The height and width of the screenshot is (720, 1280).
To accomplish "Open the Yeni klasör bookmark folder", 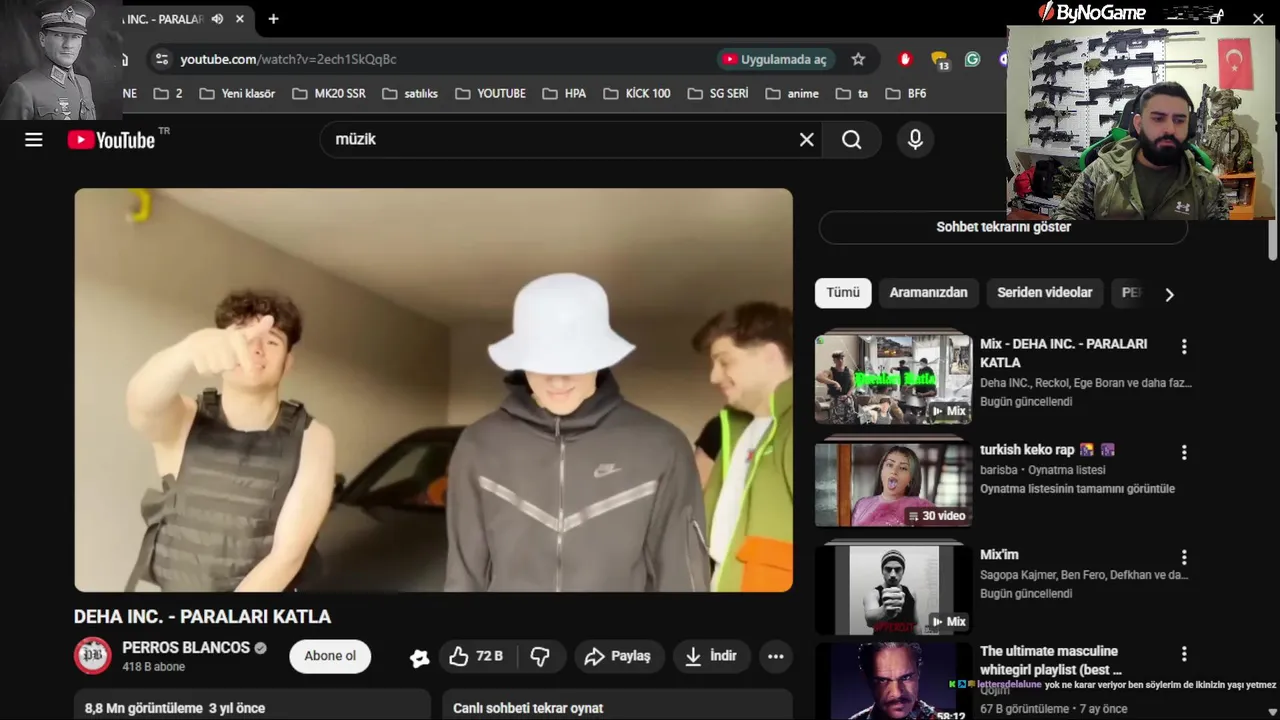I will coord(237,93).
